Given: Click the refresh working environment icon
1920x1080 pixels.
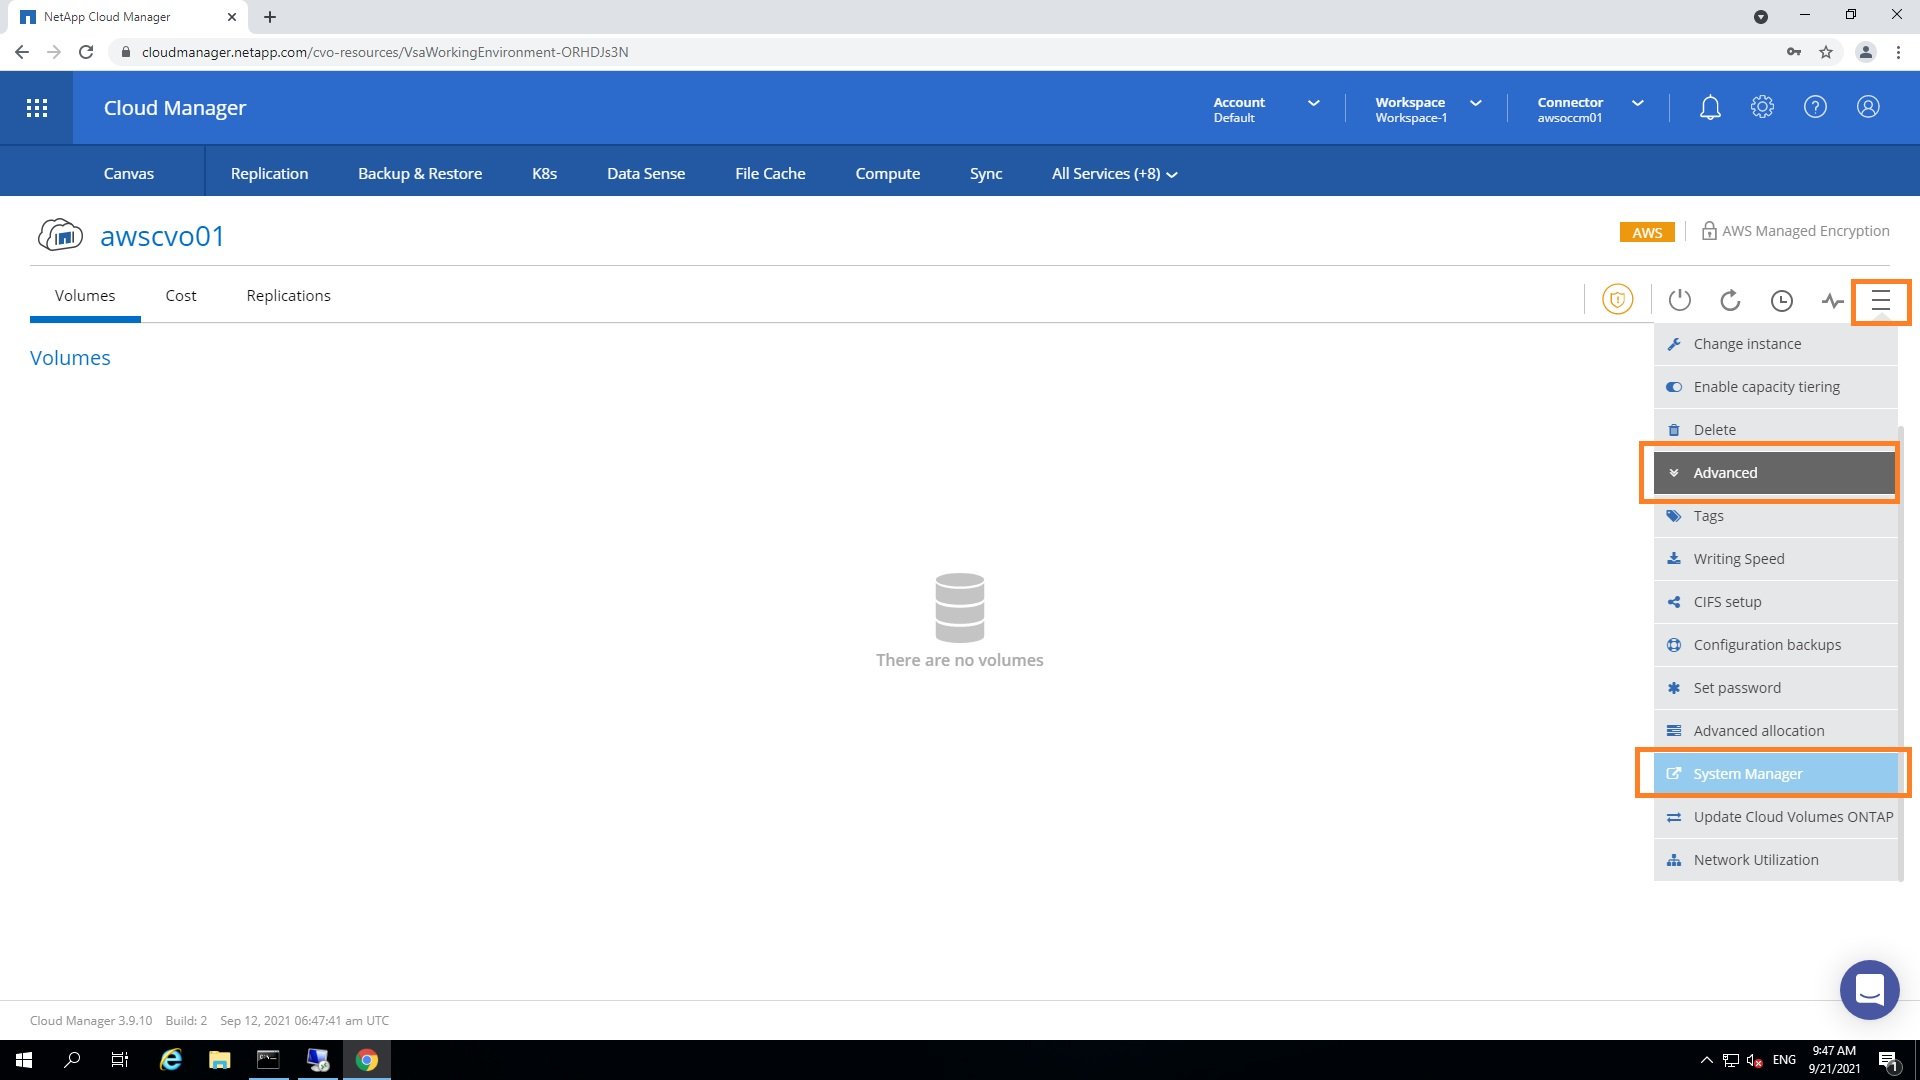Looking at the screenshot, I should coord(1730,300).
